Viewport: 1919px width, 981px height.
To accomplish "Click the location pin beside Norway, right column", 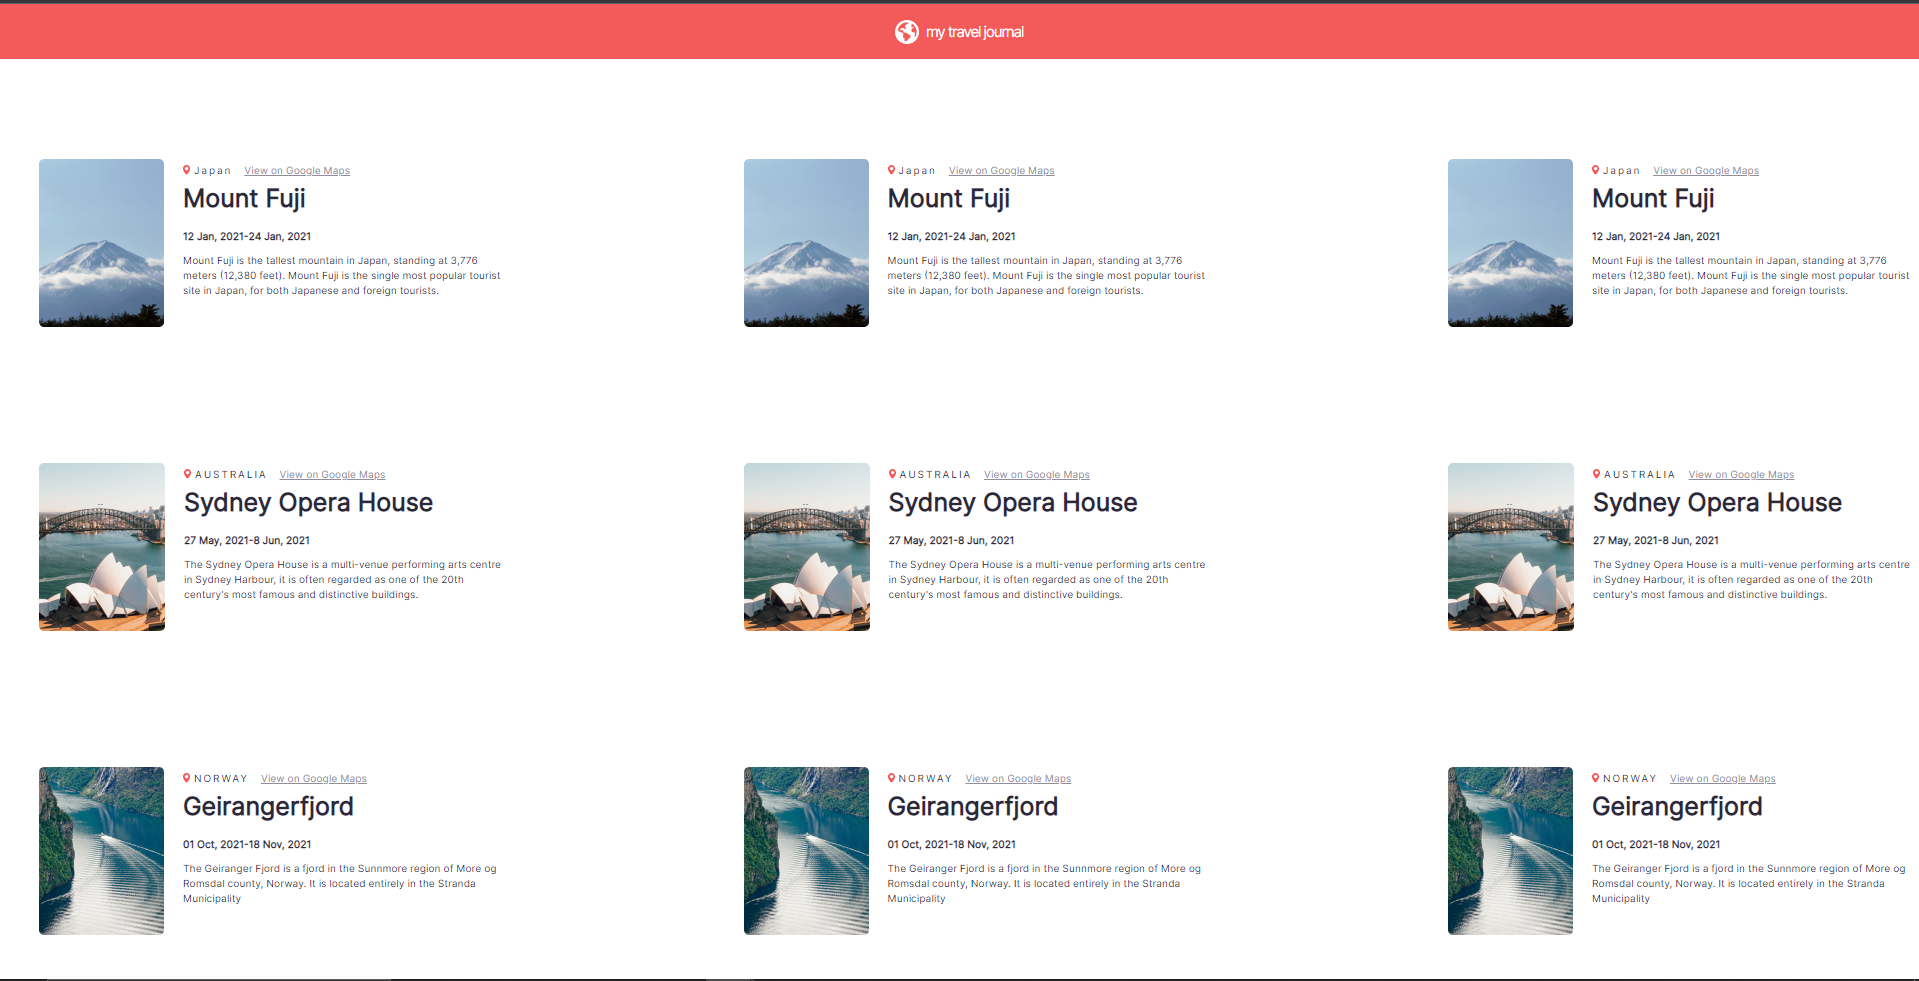I will coord(1596,778).
